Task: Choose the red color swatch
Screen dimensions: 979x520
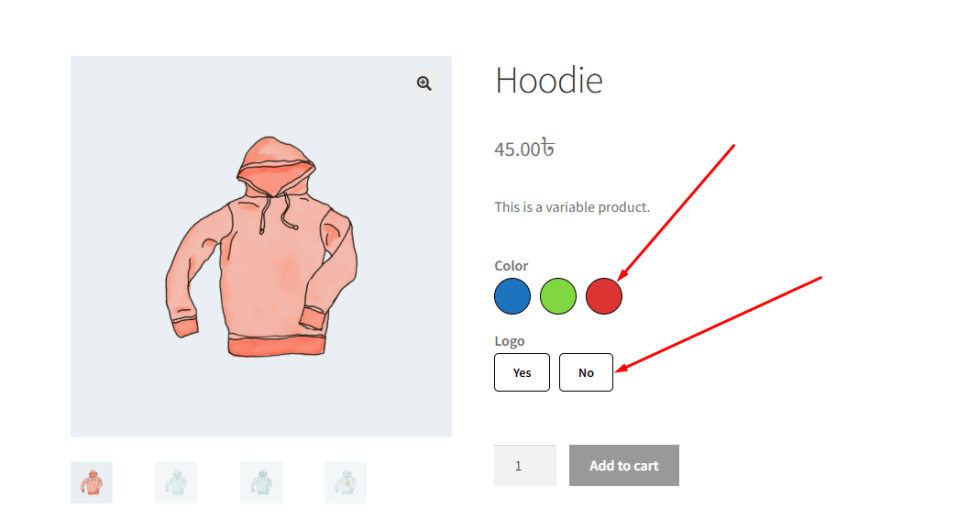Action: (x=604, y=296)
